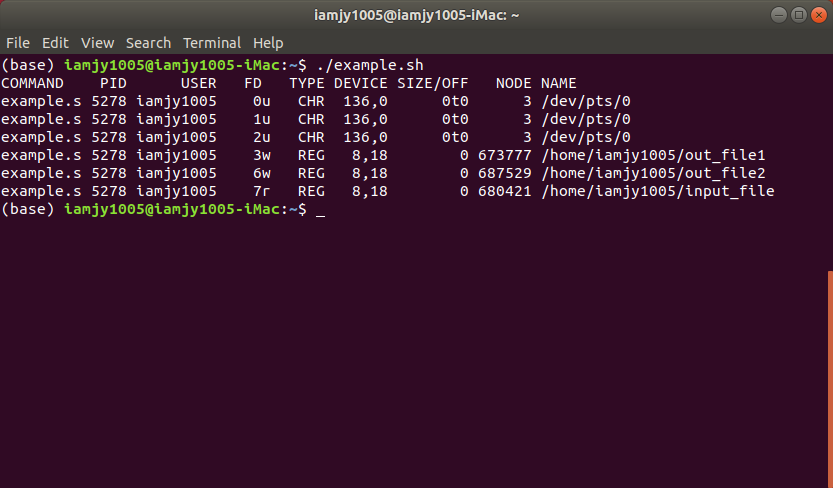The image size is (833, 488).
Task: Open the Terminal menu
Action: click(x=212, y=42)
